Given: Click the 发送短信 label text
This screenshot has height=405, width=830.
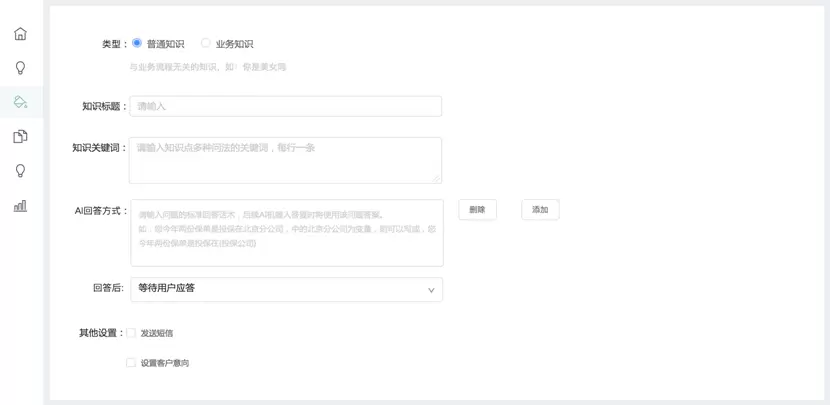Looking at the screenshot, I should click(x=157, y=333).
